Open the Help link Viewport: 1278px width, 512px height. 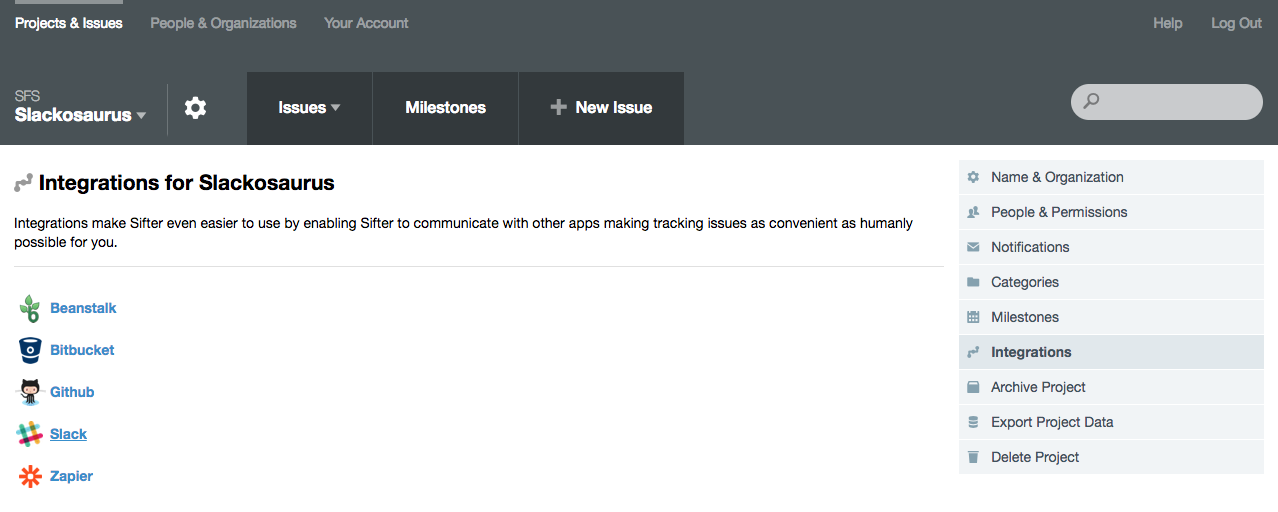(1168, 22)
